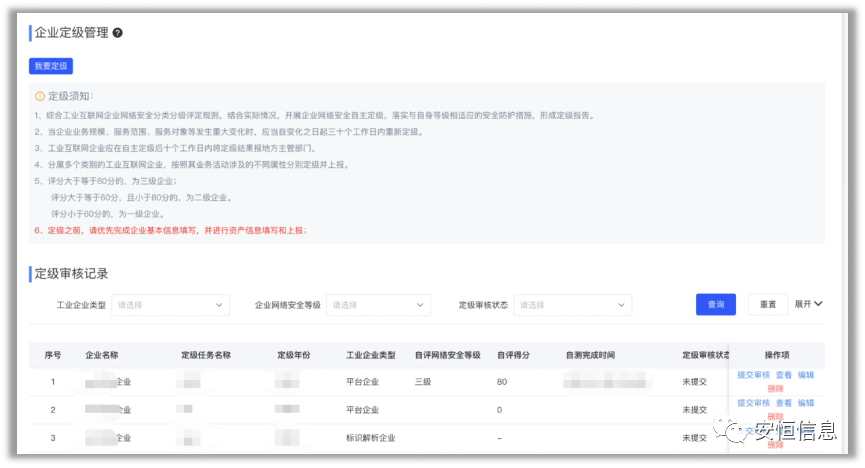Click the 展开 chevron arrow icon
The width and height of the screenshot is (865, 468).
coord(819,304)
